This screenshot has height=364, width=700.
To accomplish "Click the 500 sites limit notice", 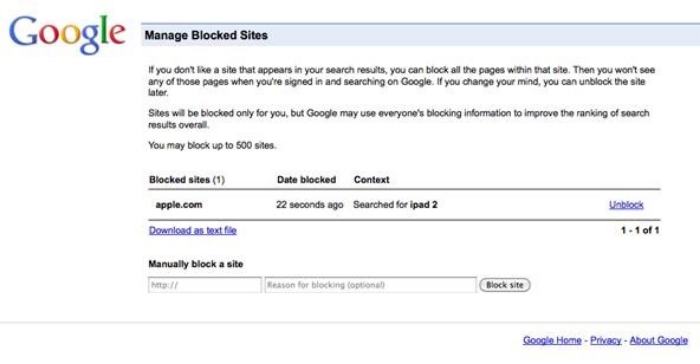I will tap(212, 145).
